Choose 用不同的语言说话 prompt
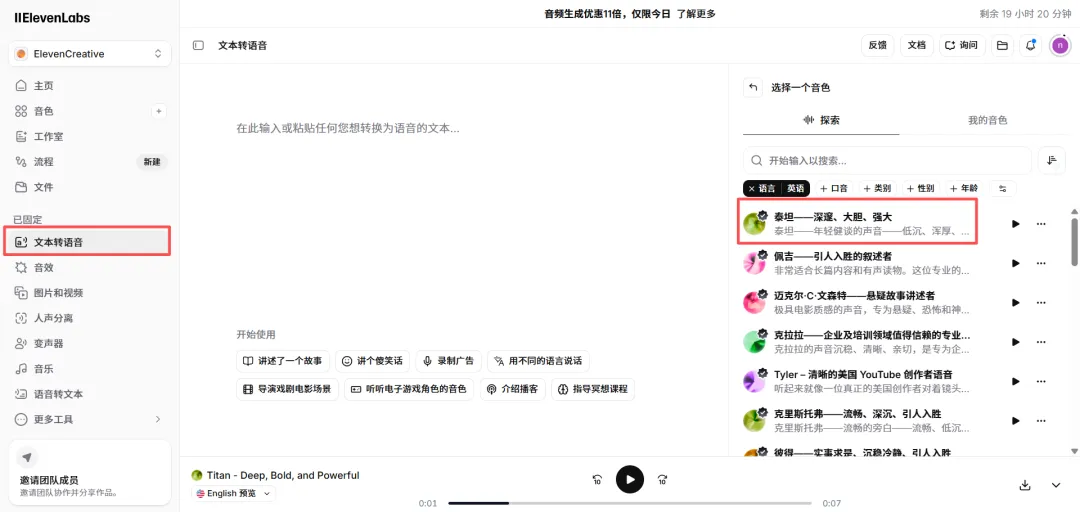1080x512 pixels. click(539, 361)
